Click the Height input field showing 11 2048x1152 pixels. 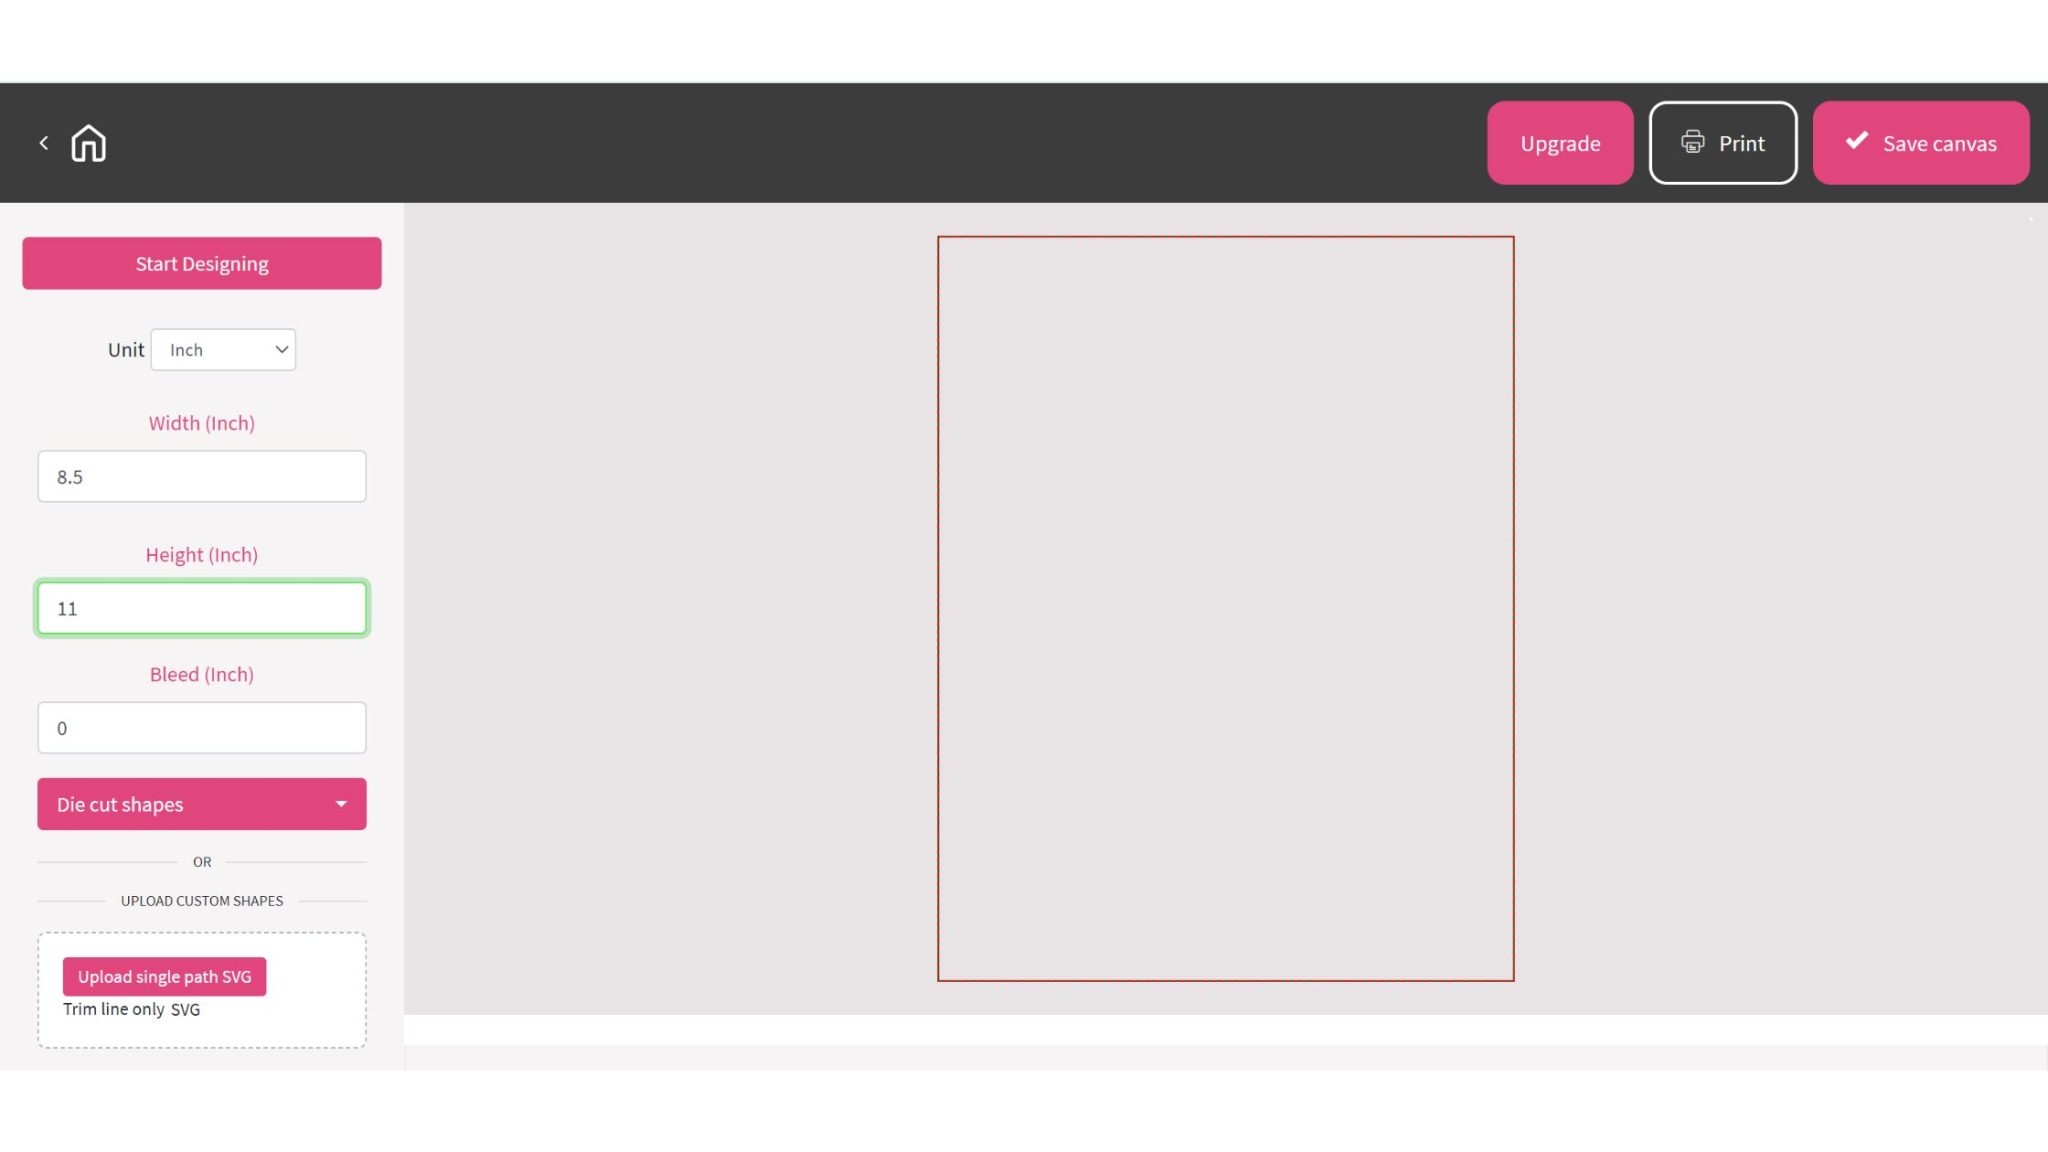tap(201, 608)
